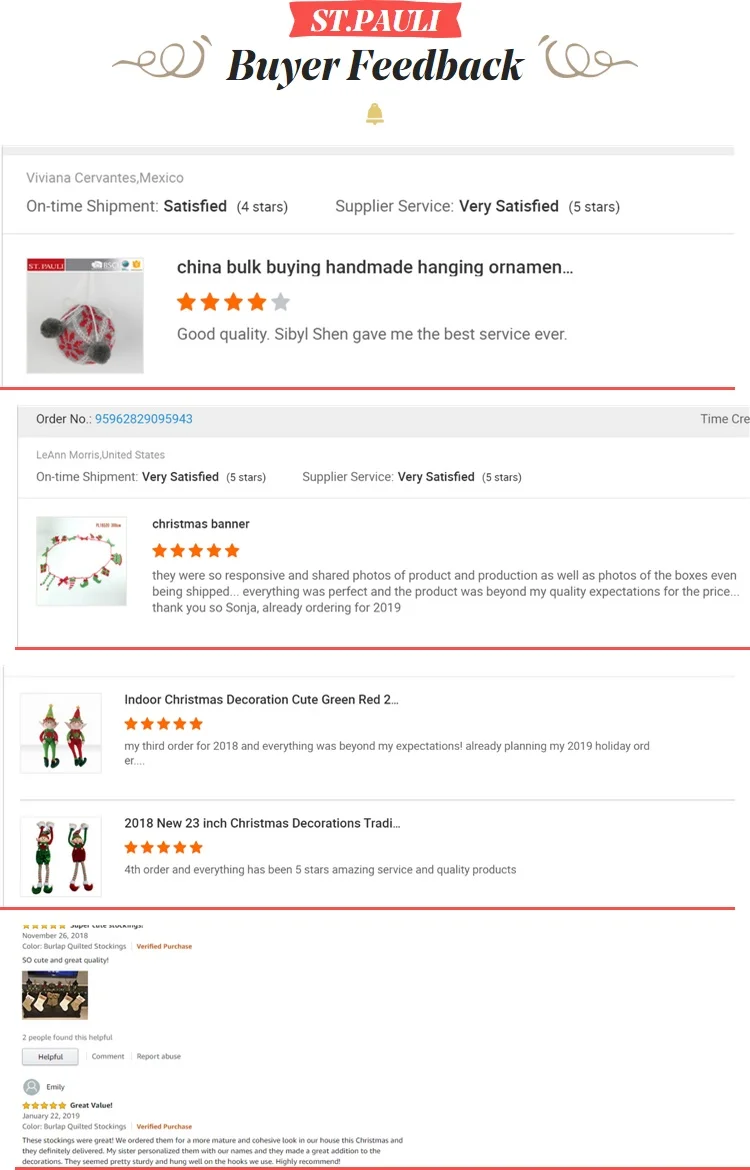Click the Comment link
The image size is (750, 1170).
pos(108,1056)
